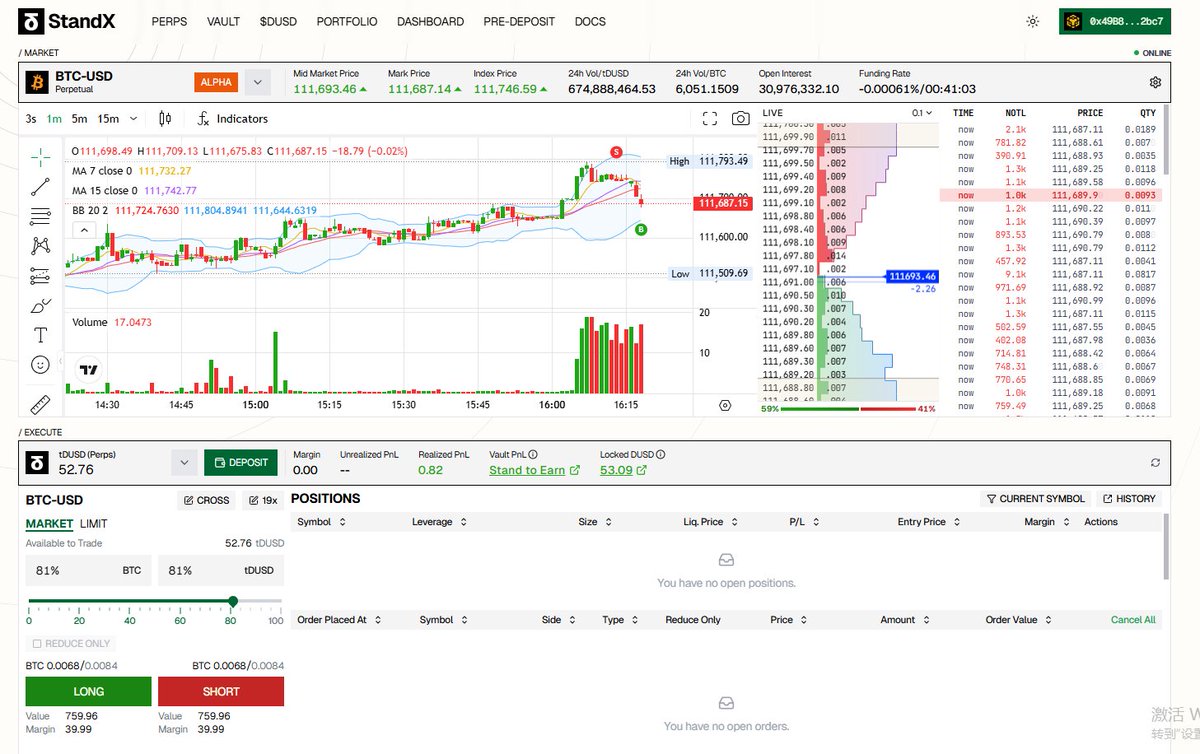The width and height of the screenshot is (1200, 754).
Task: Open Locked DUSD 53.09 external link
Action: pyautogui.click(x=623, y=470)
